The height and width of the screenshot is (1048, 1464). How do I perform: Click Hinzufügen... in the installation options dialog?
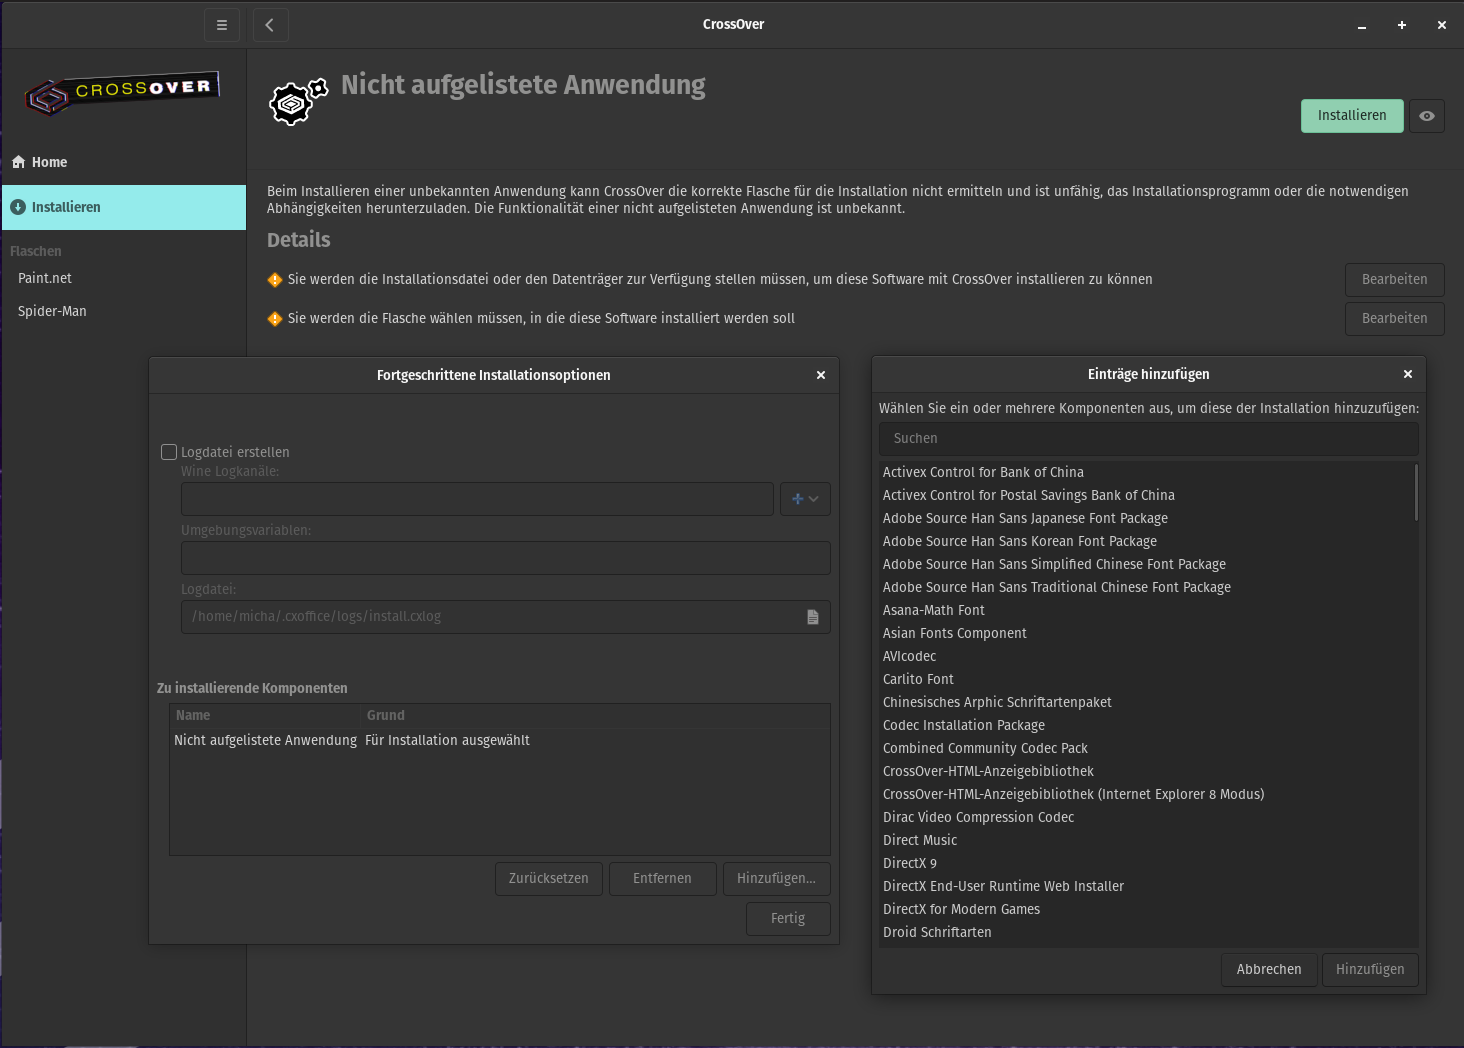pos(777,879)
